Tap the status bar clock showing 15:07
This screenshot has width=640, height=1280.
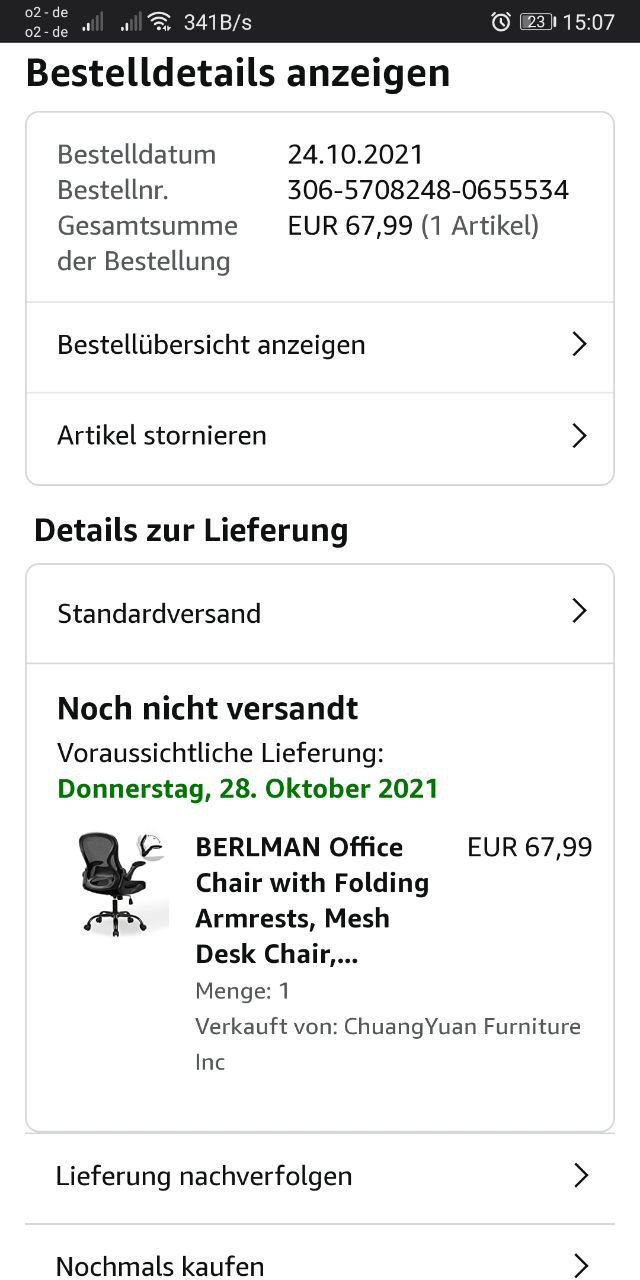pyautogui.click(x=589, y=22)
